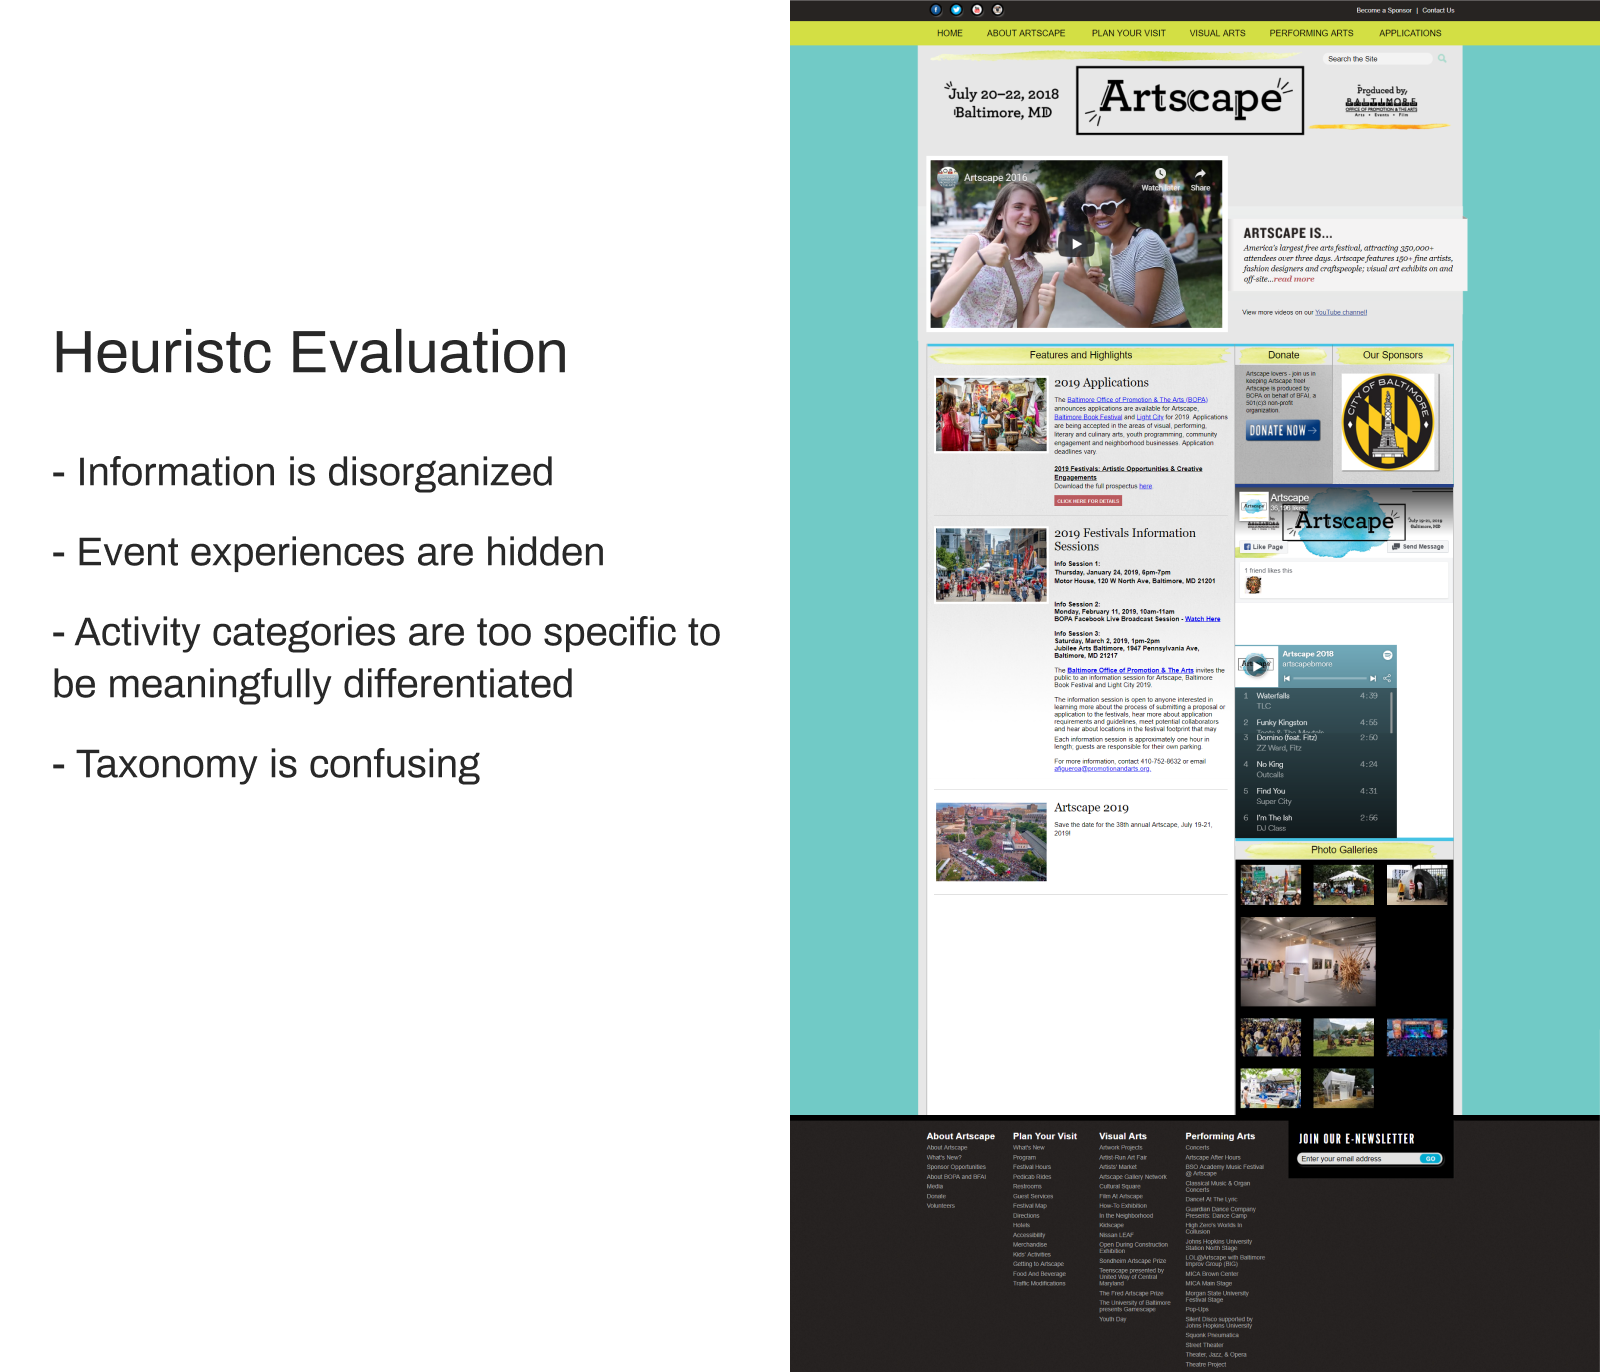Click the Search the Site field
Viewport: 1600px width, 1372px height.
tap(1379, 59)
